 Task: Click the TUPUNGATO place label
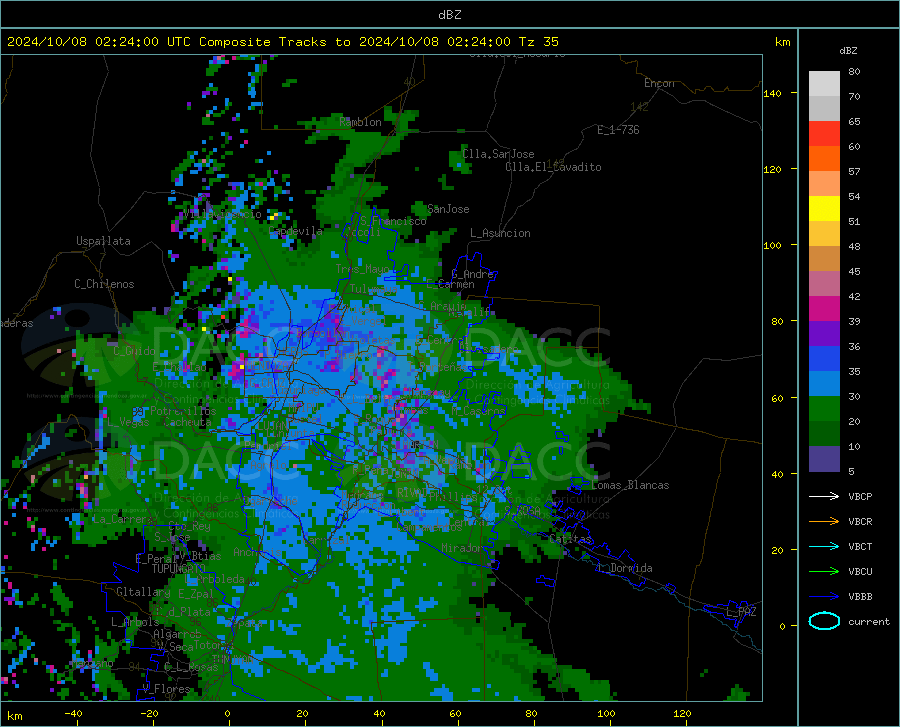(x=179, y=569)
